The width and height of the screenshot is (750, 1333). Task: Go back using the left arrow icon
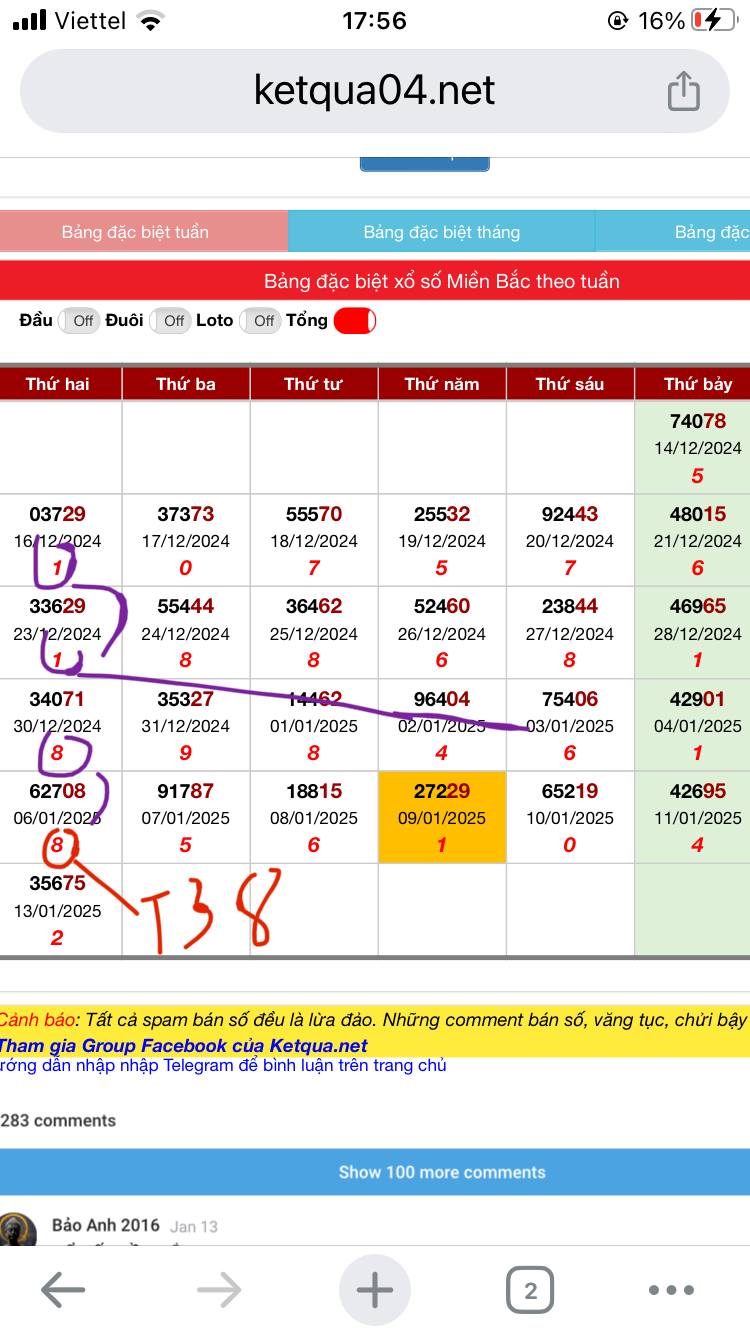point(62,1290)
